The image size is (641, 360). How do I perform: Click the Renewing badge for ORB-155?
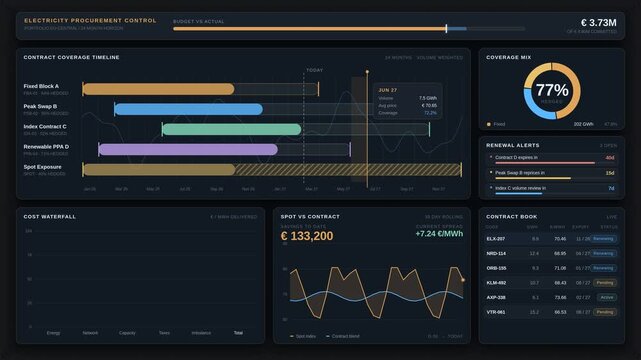(603, 268)
